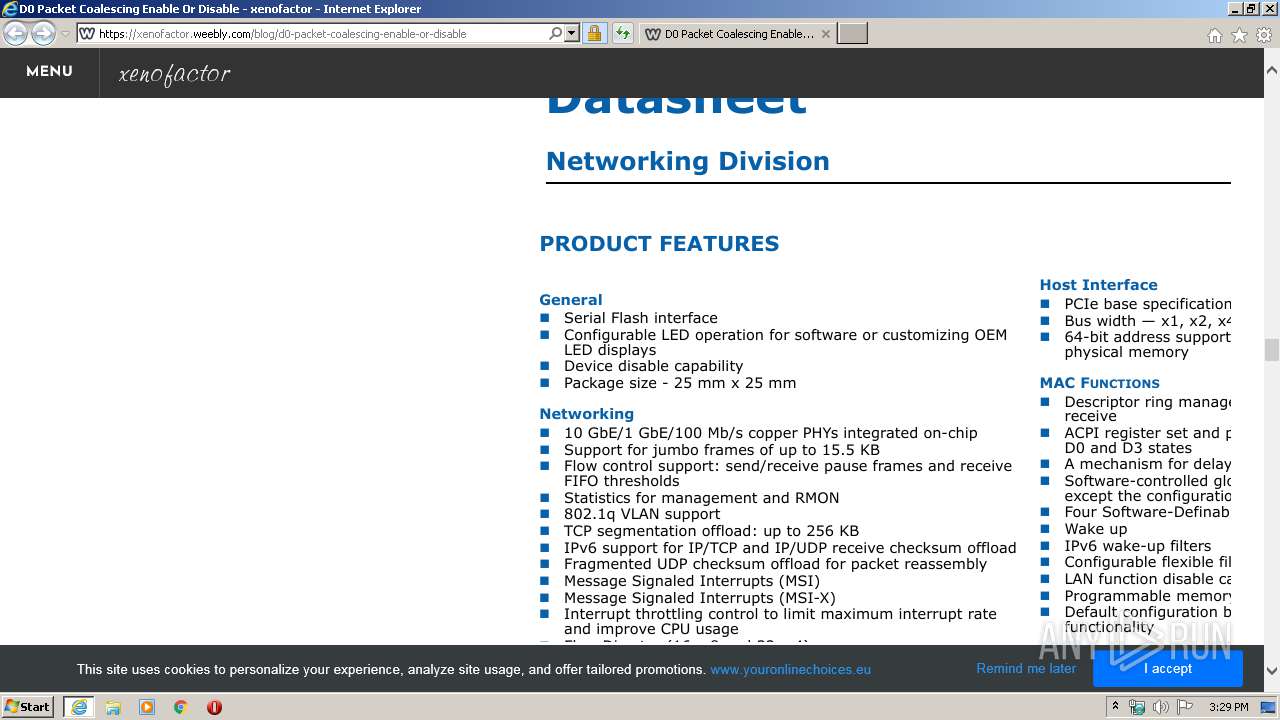Click the Home icon in IE
Viewport: 1280px width, 720px height.
click(x=1214, y=35)
